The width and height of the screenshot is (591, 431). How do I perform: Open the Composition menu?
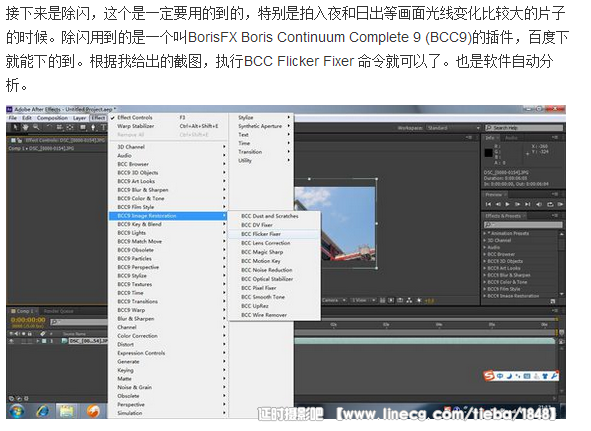pyautogui.click(x=52, y=118)
